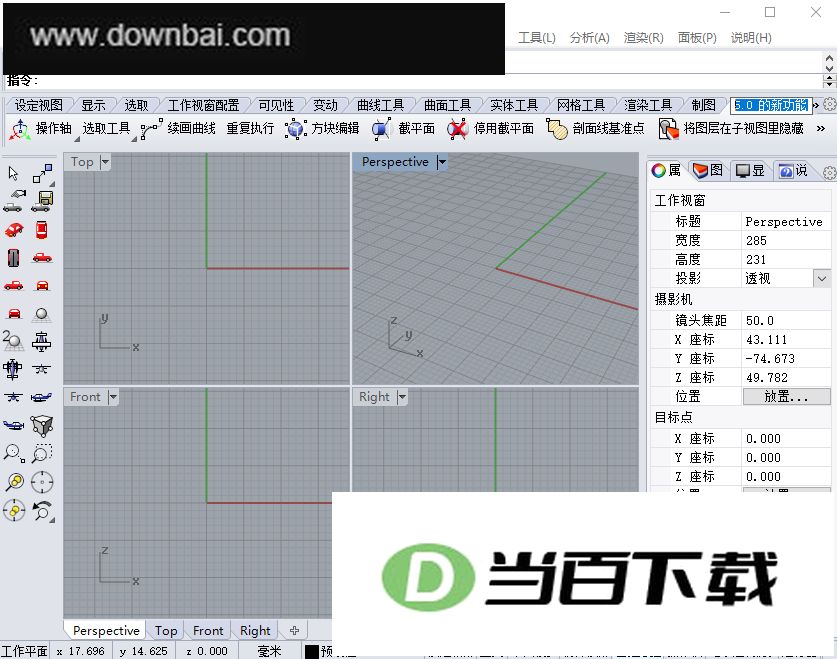Add a viewport tab with the plus
Screen dimensions: 837x659
[294, 631]
